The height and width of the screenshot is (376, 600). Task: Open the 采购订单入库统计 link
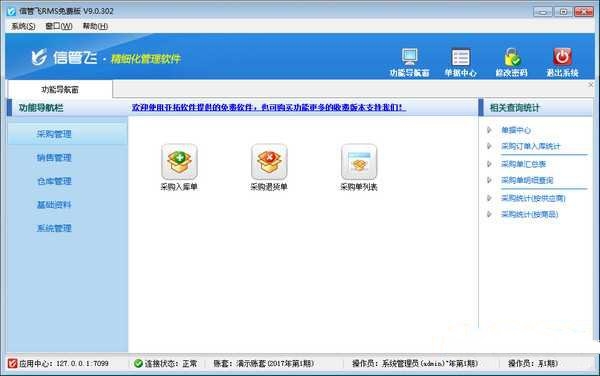click(530, 146)
